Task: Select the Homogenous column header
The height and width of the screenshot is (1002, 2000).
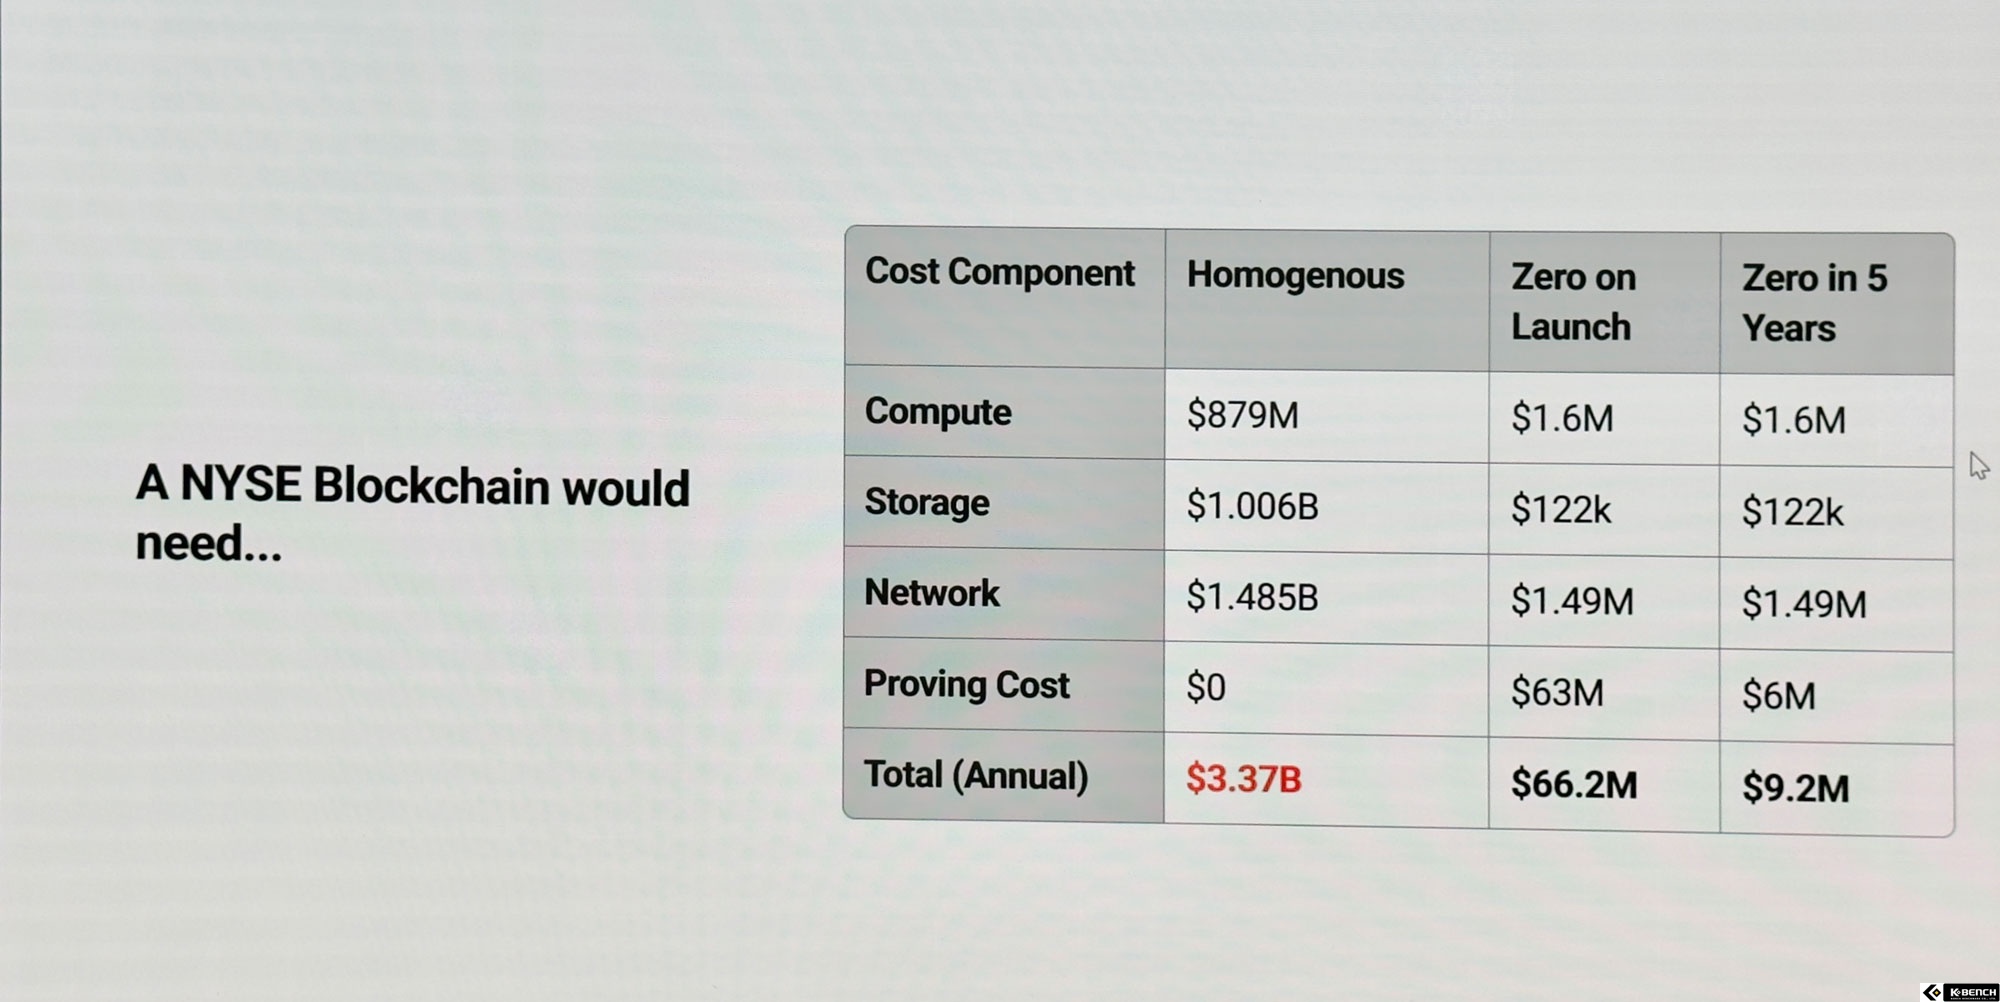Action: coord(1295,276)
